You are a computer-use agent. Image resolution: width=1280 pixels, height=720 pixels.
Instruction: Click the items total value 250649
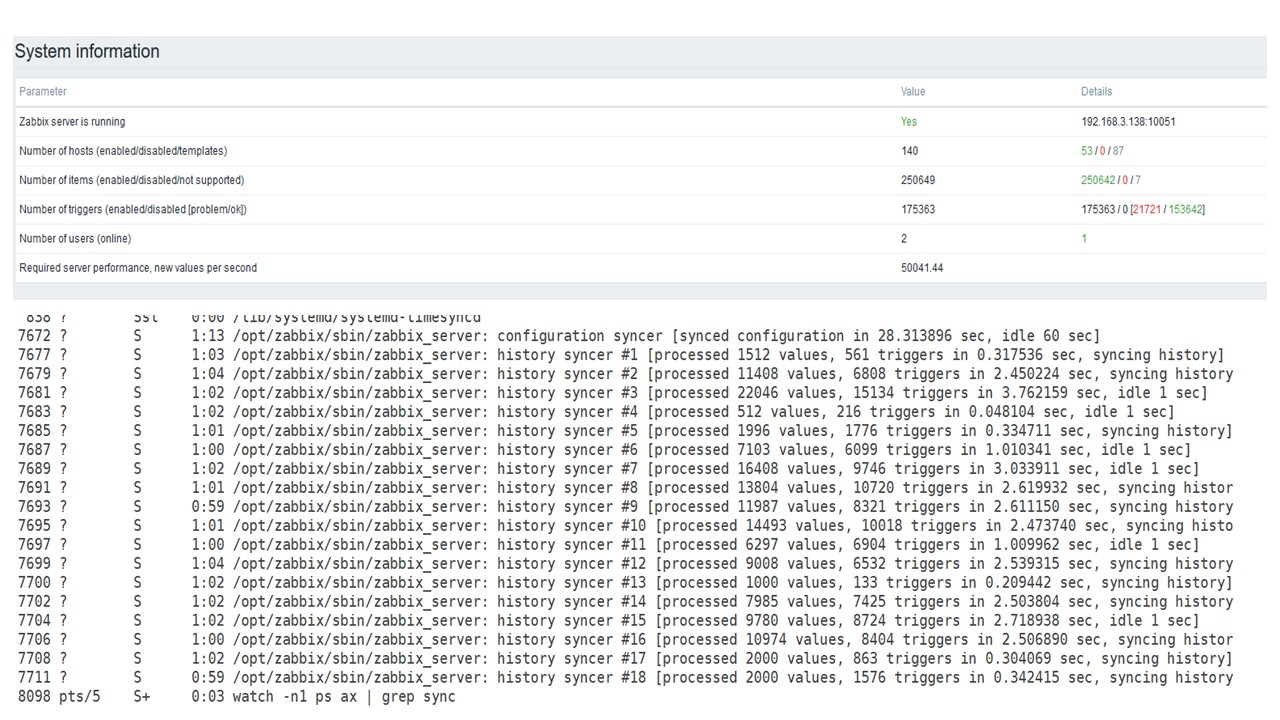coord(917,180)
